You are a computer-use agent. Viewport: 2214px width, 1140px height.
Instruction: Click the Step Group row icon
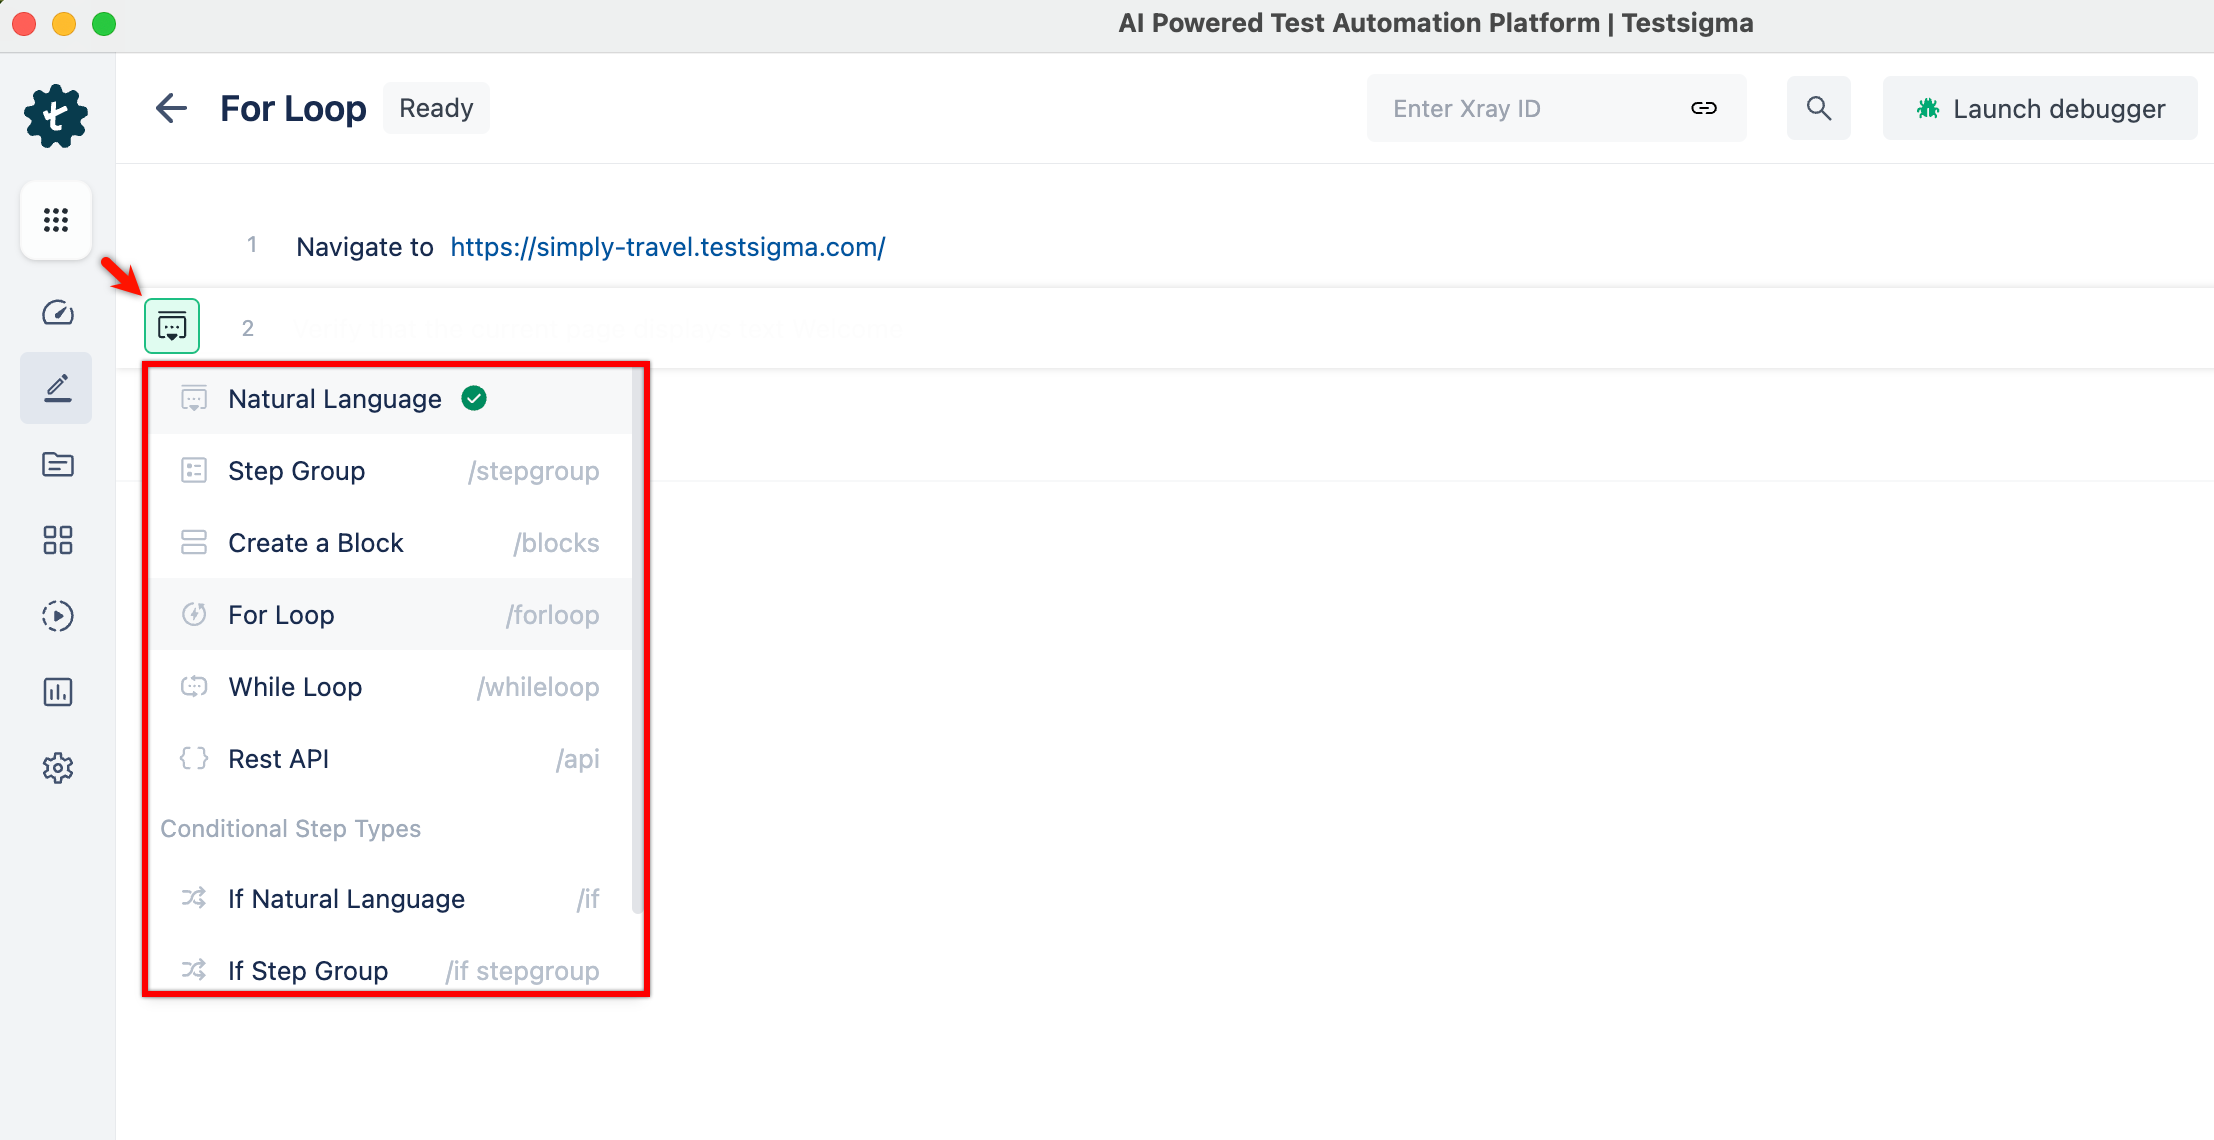coord(194,471)
